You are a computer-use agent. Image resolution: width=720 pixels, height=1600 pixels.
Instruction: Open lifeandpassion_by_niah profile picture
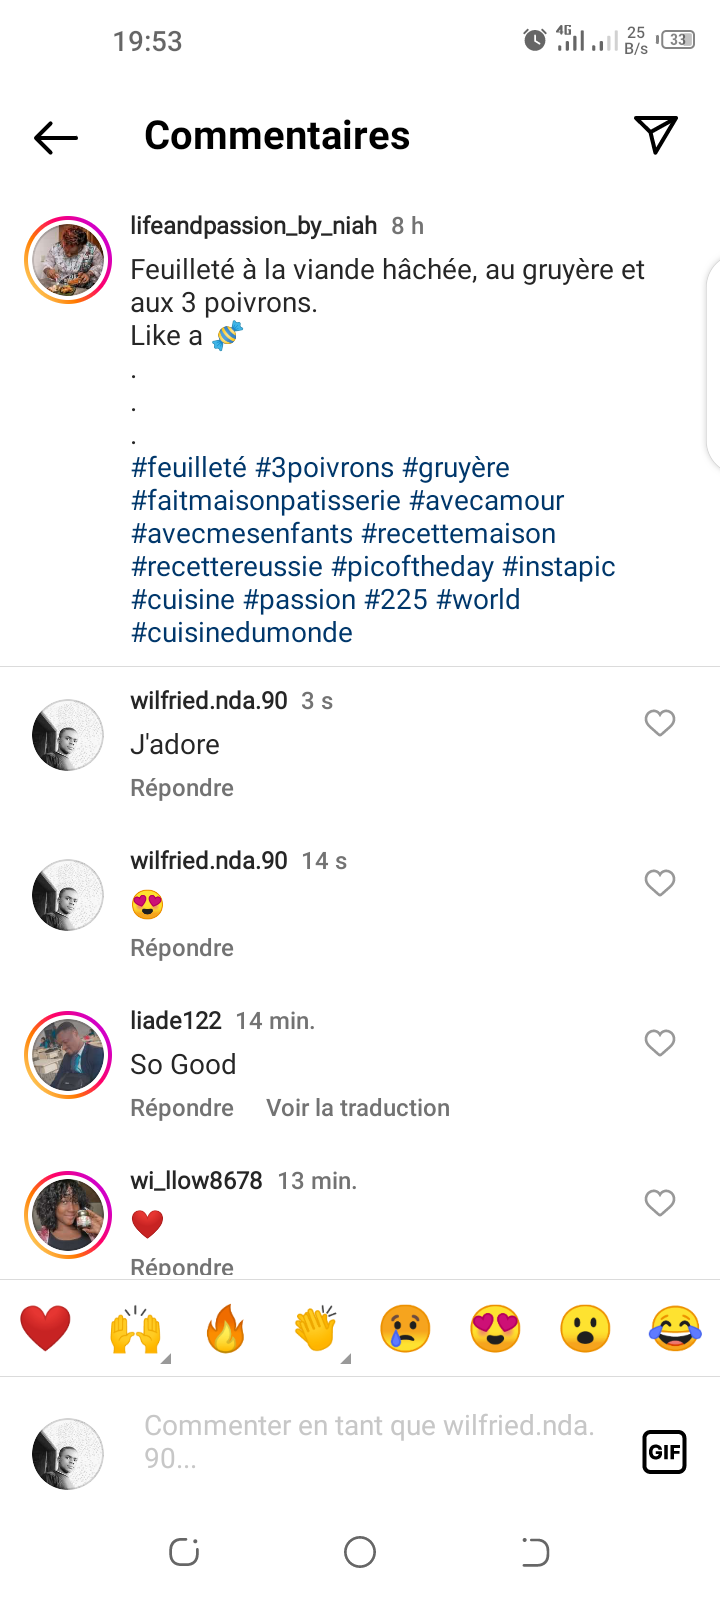68,259
